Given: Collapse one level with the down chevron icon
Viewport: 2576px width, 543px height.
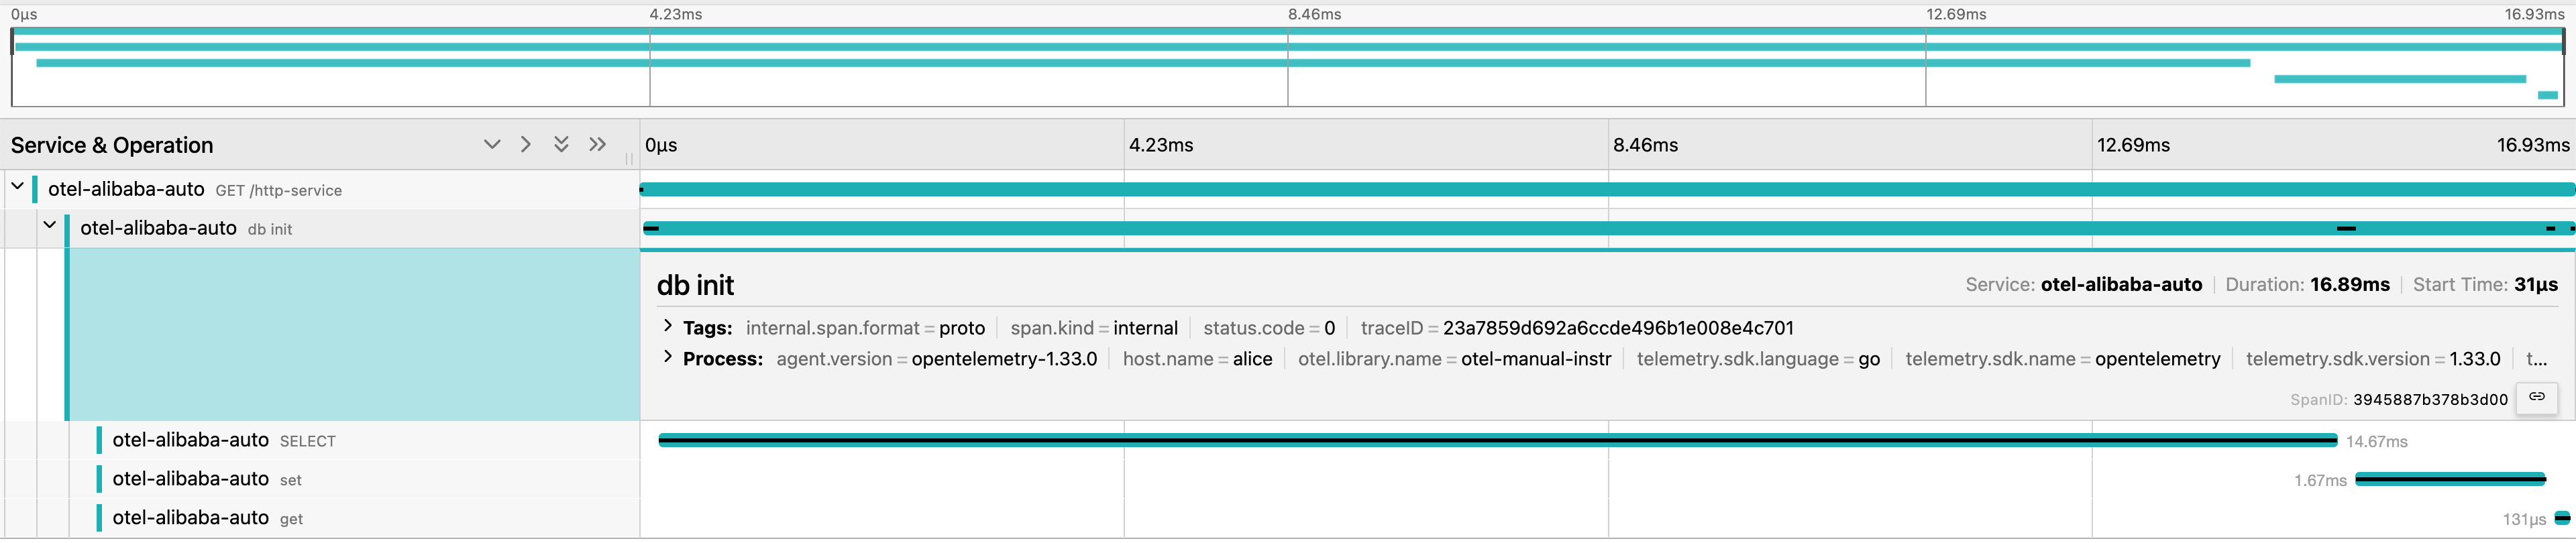Looking at the screenshot, I should pos(491,145).
